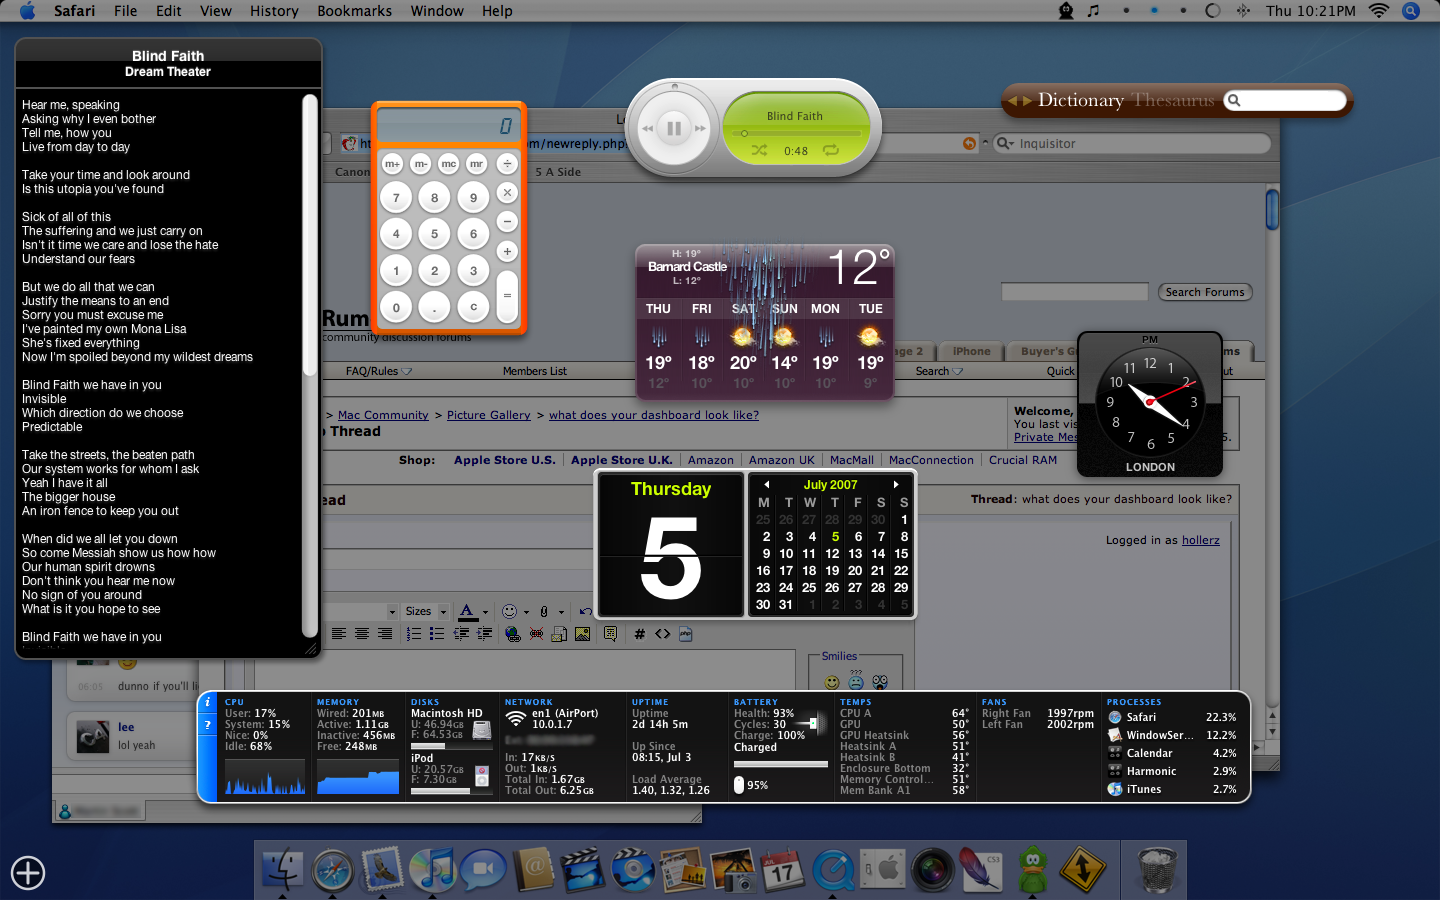This screenshot has height=900, width=1440.
Task: Click the undo arrow in editor toolbar
Action: (585, 611)
